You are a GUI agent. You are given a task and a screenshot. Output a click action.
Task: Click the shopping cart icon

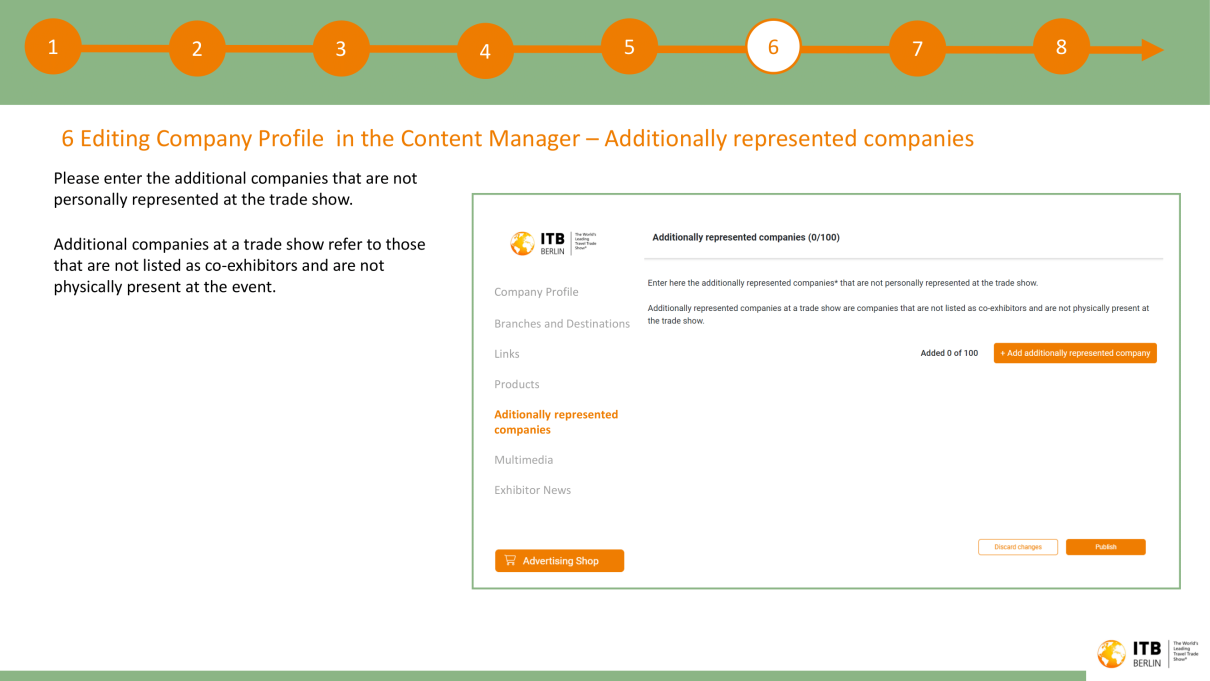pyautogui.click(x=510, y=561)
